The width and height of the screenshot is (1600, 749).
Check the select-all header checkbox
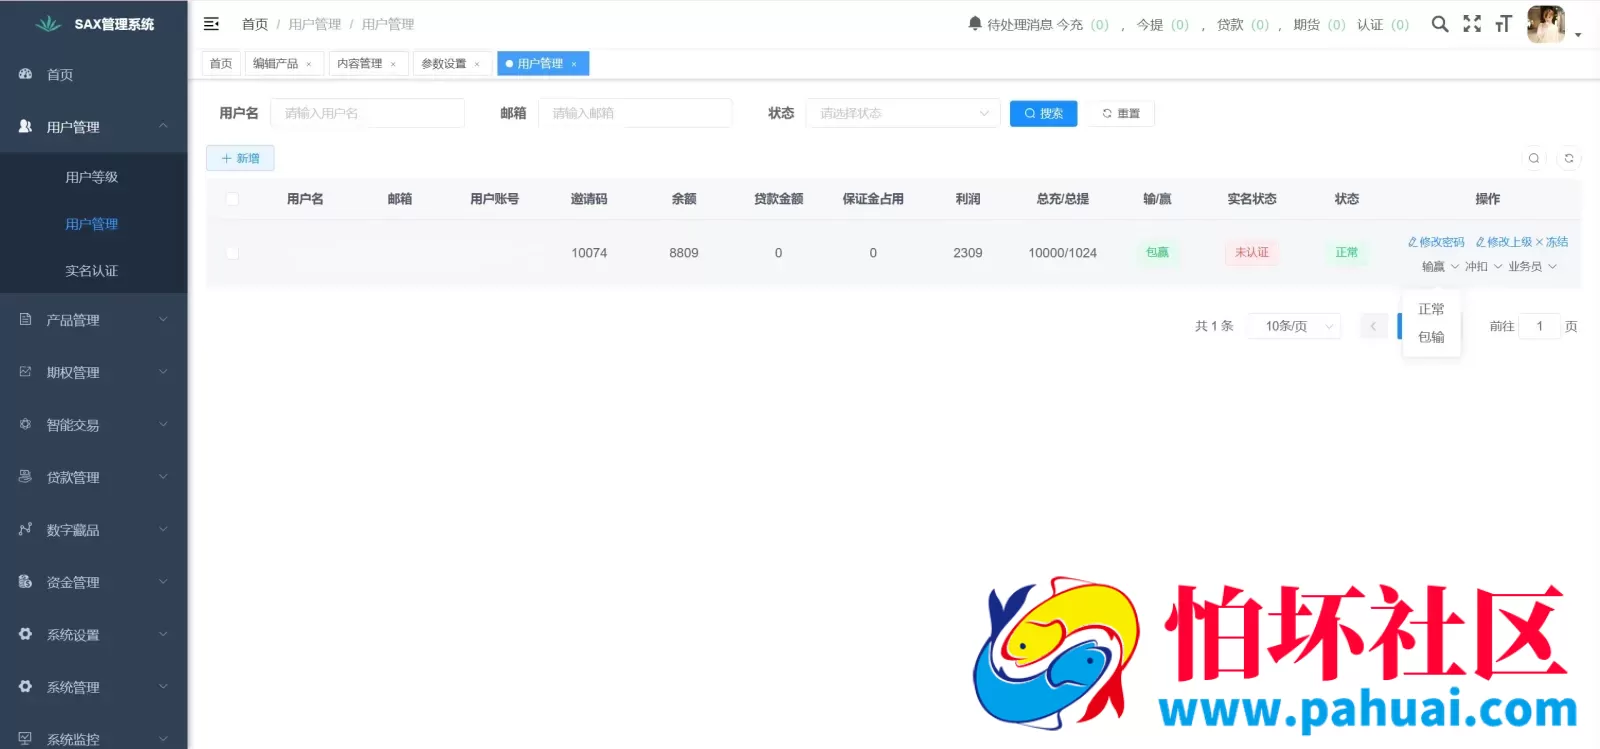pyautogui.click(x=232, y=199)
